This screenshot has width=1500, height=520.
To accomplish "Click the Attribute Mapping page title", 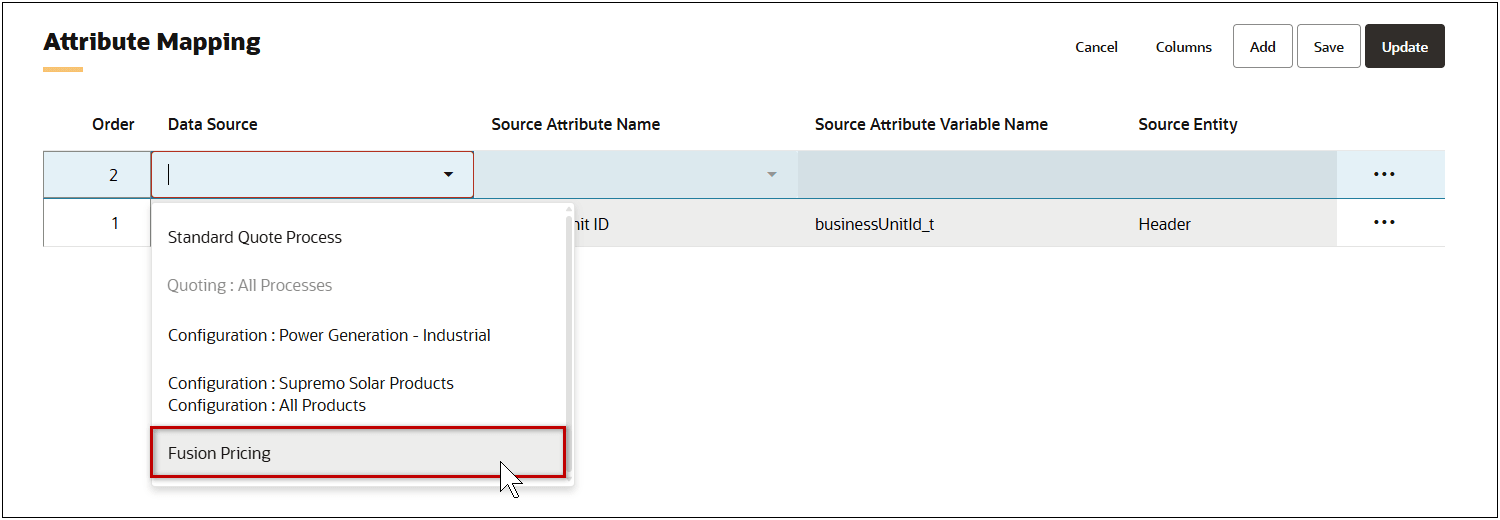I will coord(152,42).
